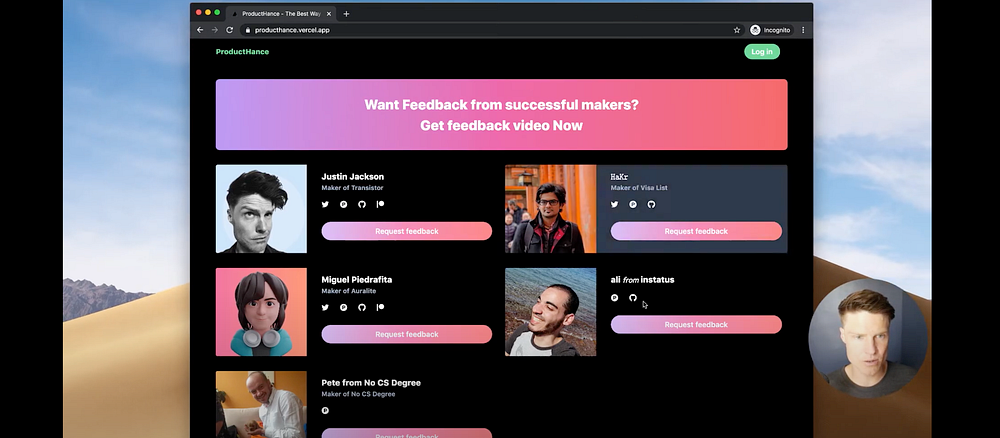
Task: Click Miguel Piedrafita's avatar image
Action: [261, 312]
